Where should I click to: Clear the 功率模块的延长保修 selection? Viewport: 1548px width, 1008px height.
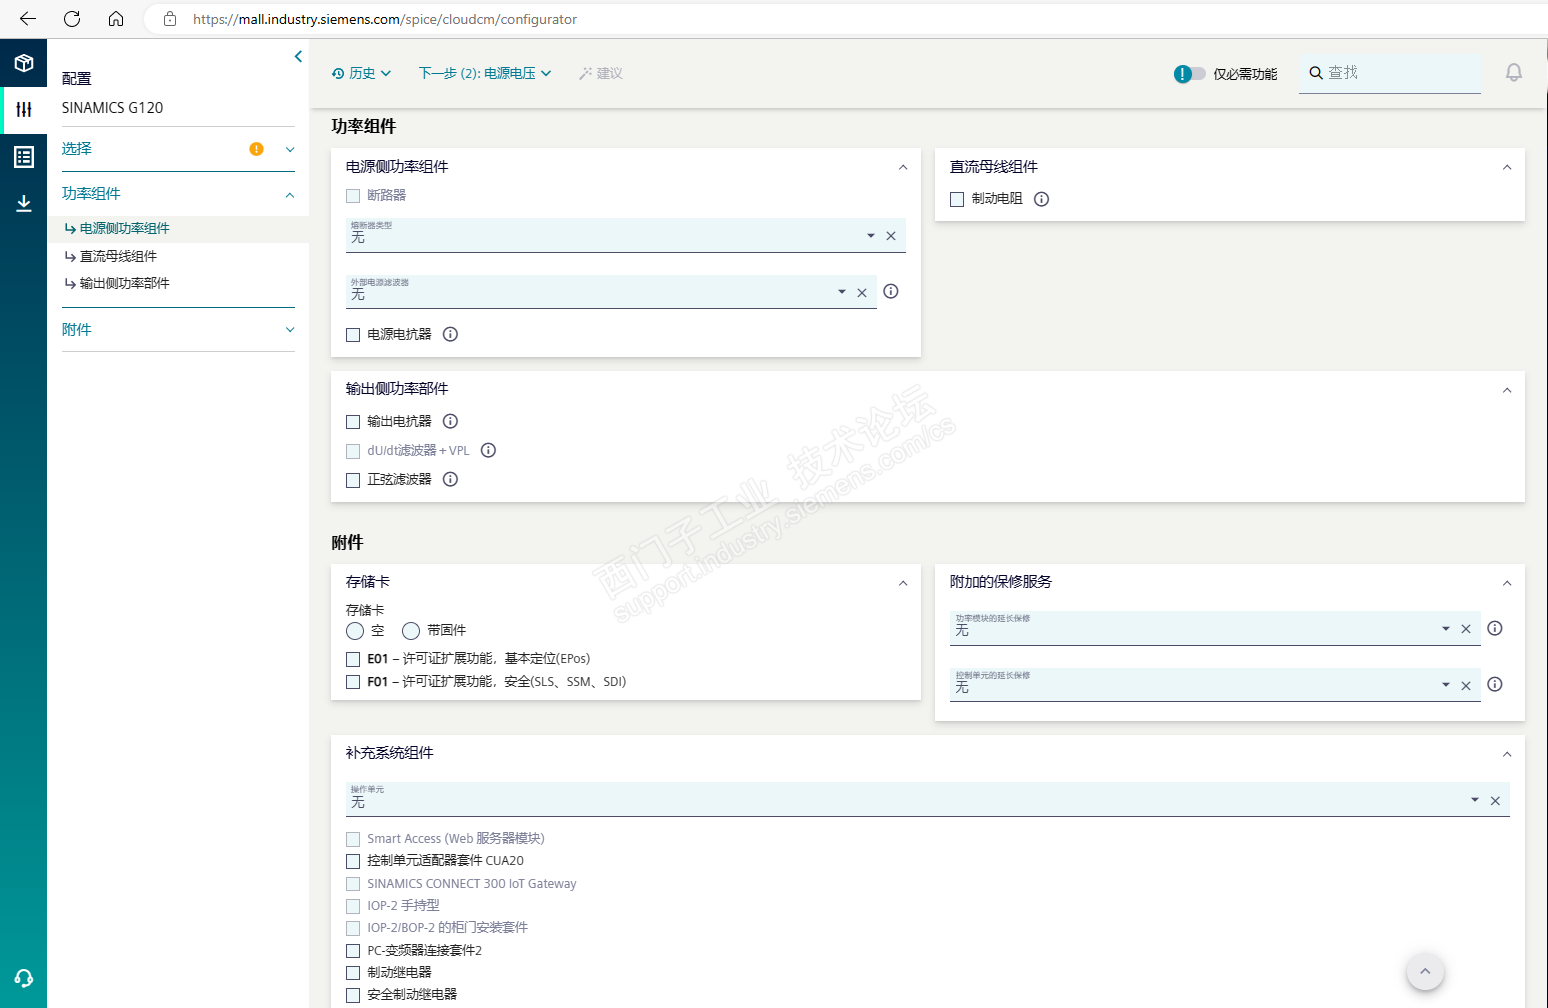click(x=1466, y=629)
